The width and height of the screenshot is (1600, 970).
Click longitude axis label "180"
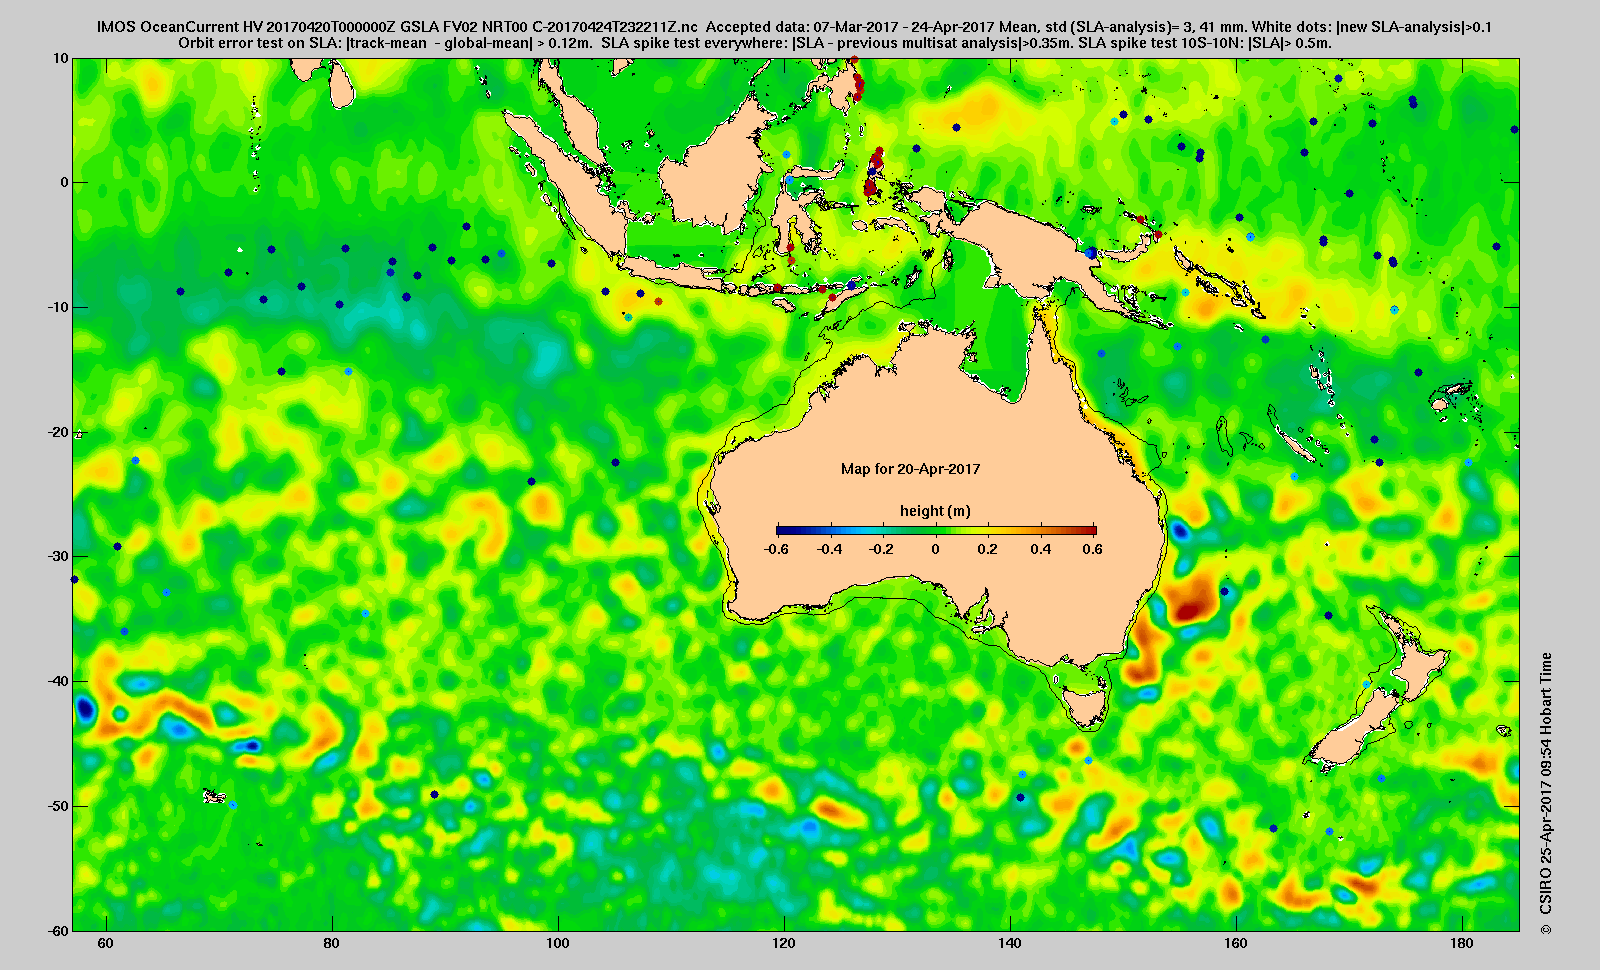click(x=1462, y=943)
